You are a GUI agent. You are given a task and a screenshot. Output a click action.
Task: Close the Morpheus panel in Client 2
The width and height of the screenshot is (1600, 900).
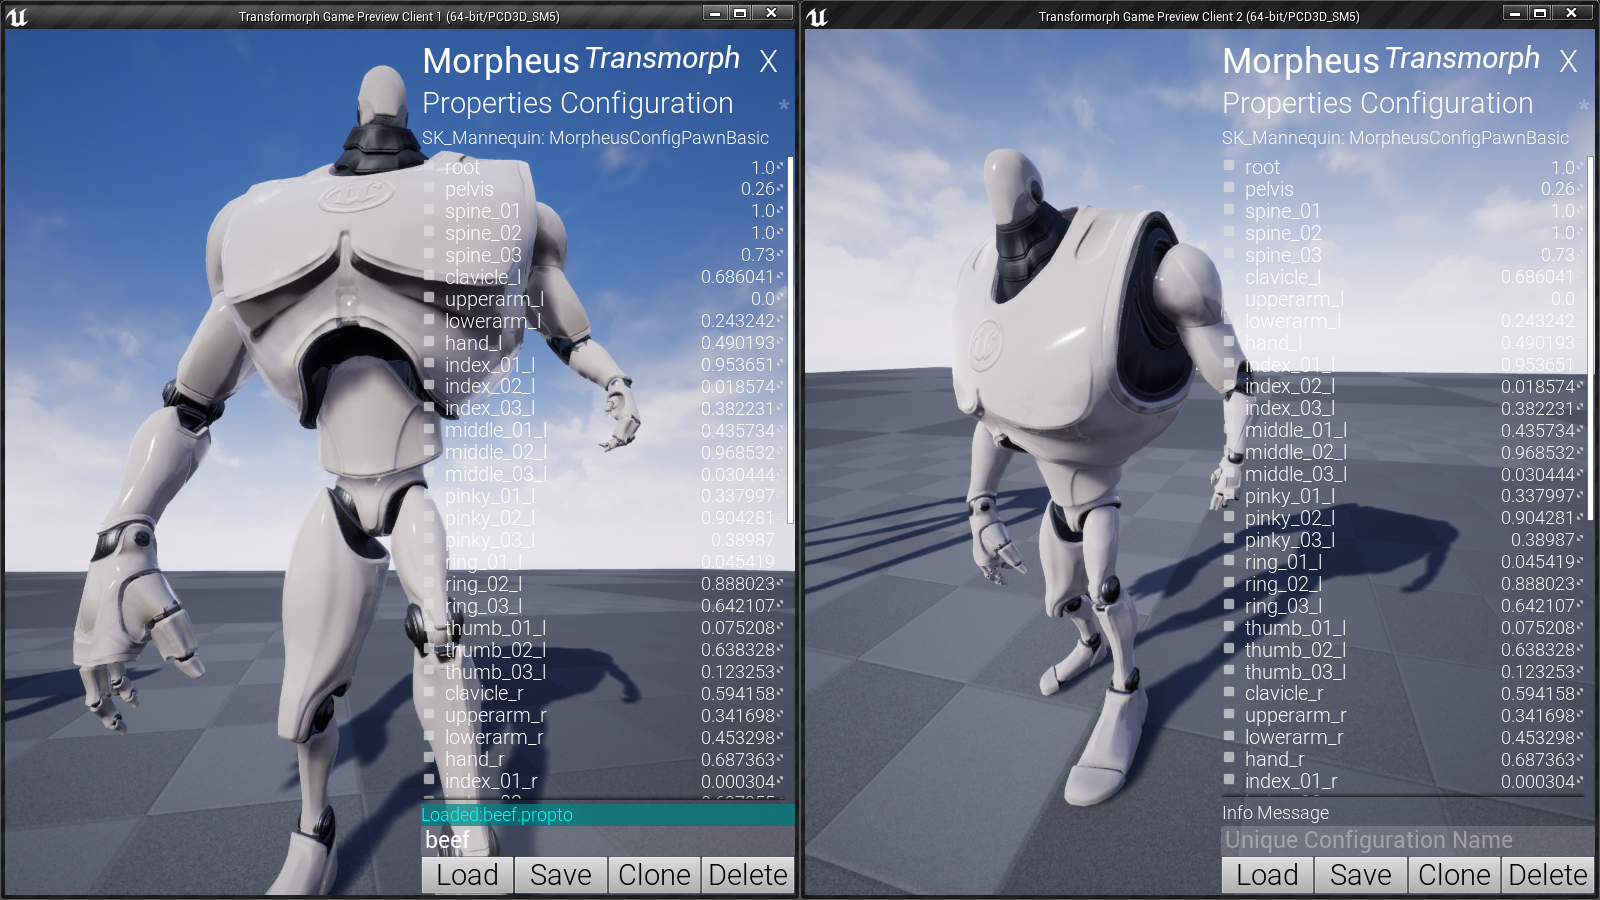1568,62
